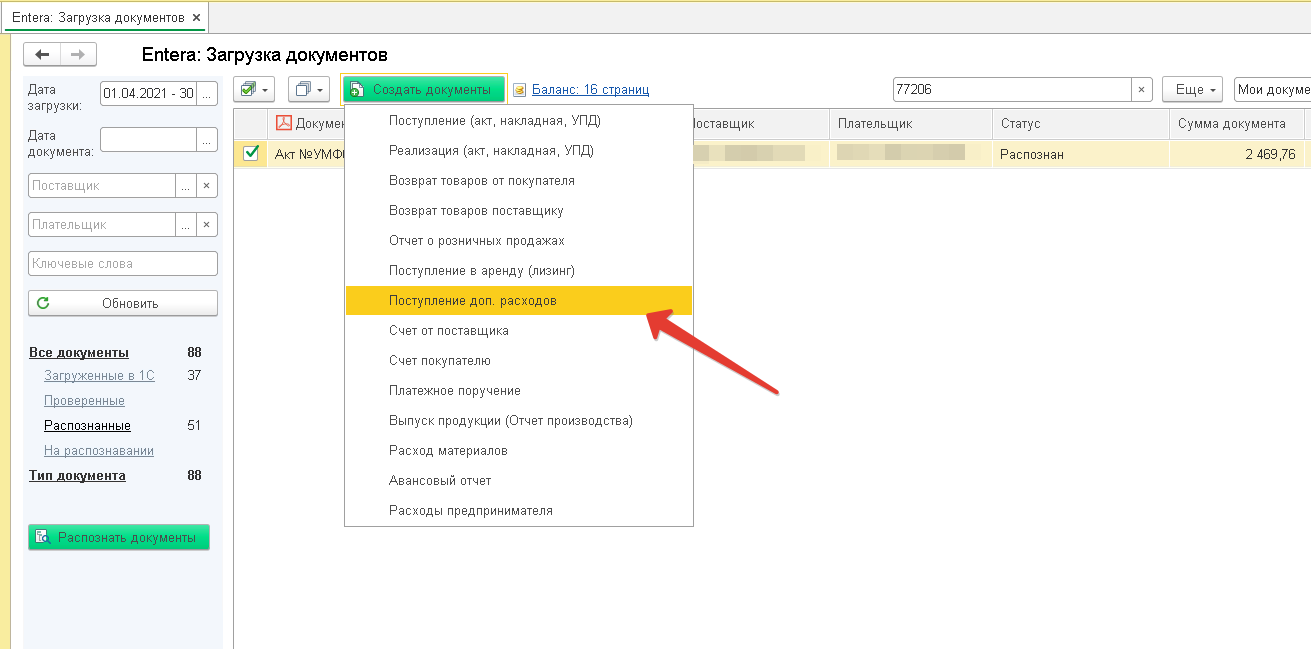
Task: Open period picker for Дата загрузки
Action: point(207,94)
